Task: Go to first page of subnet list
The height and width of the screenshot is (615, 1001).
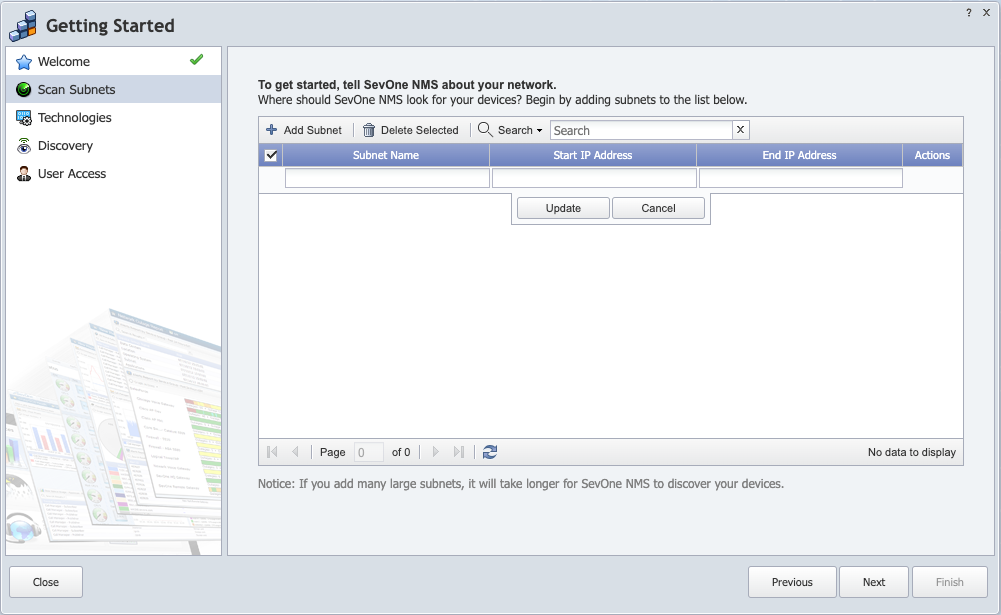Action: [272, 452]
